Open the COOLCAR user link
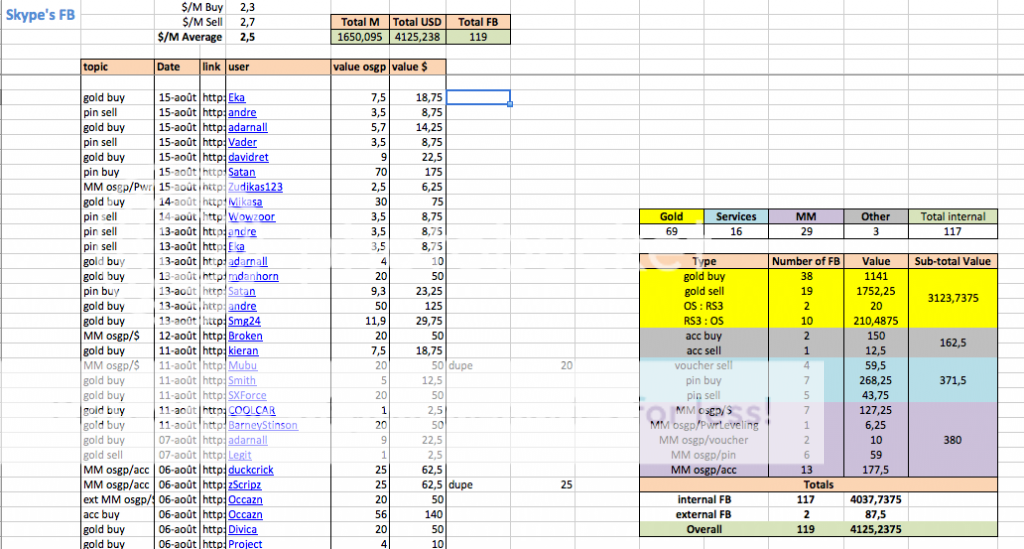This screenshot has height=549, width=1024. tap(251, 411)
